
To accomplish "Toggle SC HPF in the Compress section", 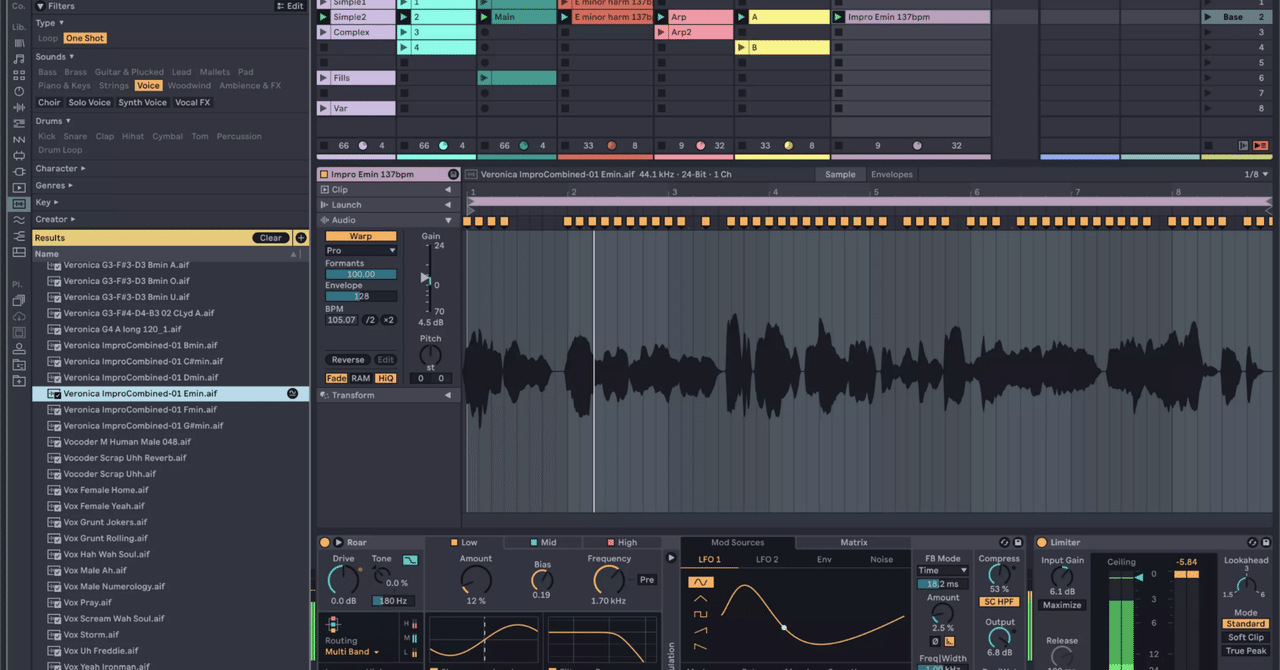I will pyautogui.click(x=999, y=601).
